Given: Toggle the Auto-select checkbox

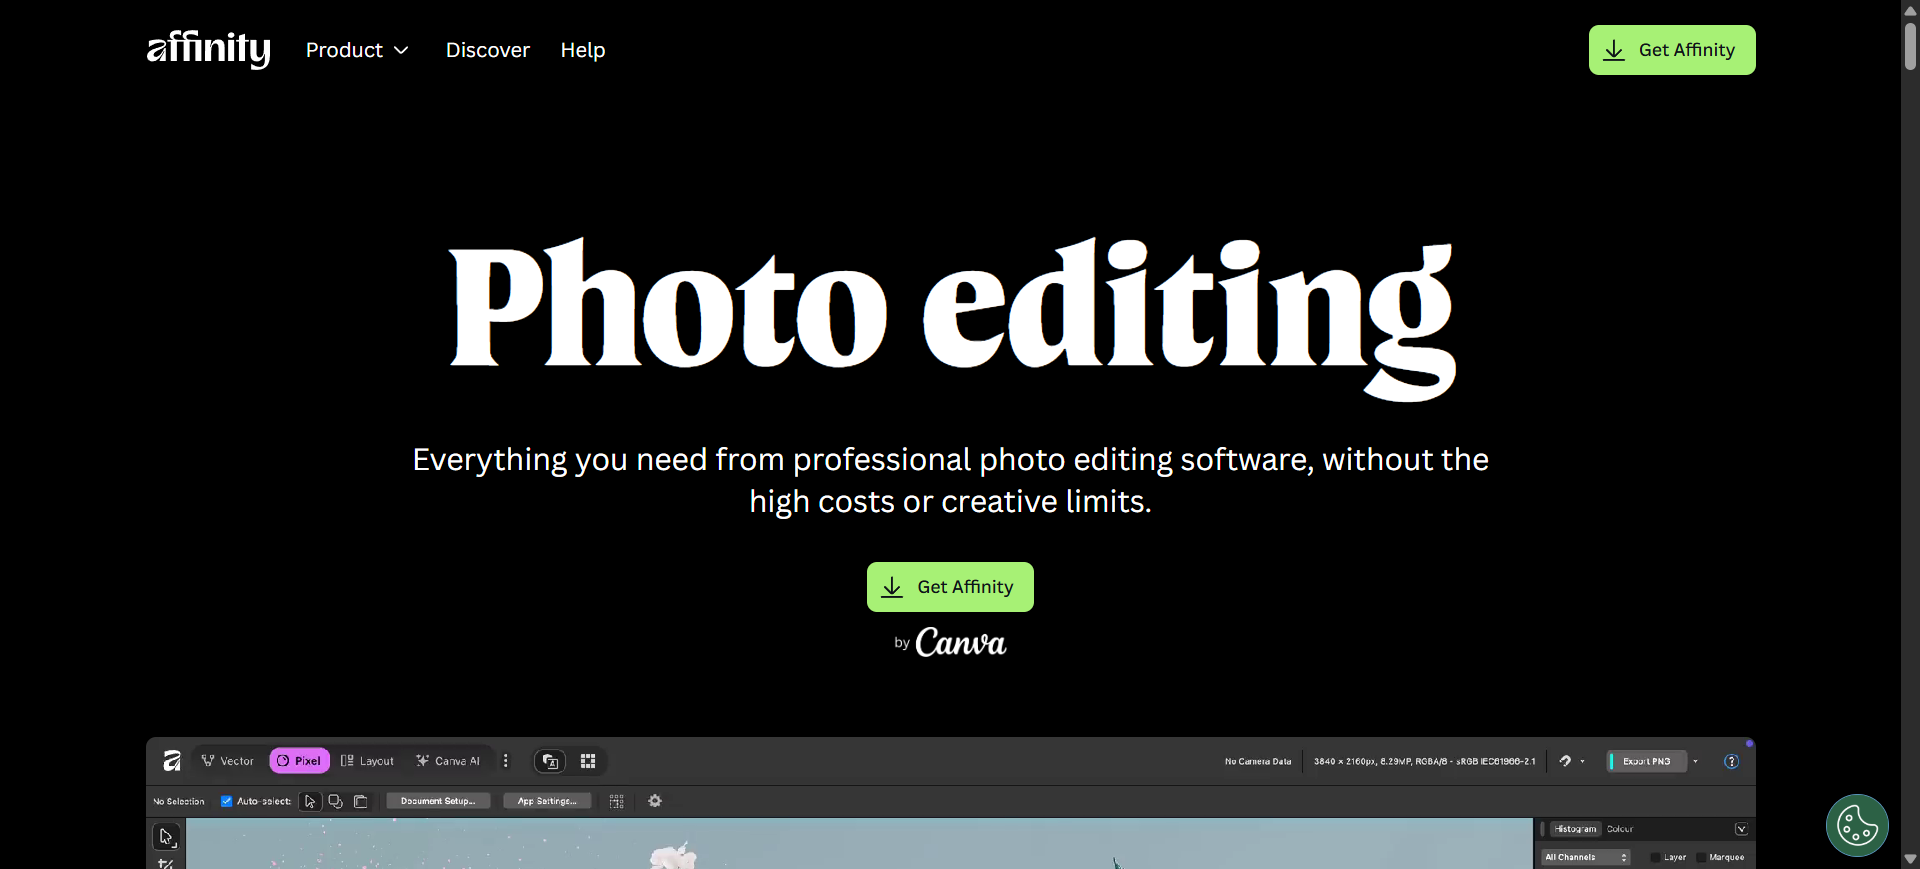Looking at the screenshot, I should pyautogui.click(x=227, y=801).
